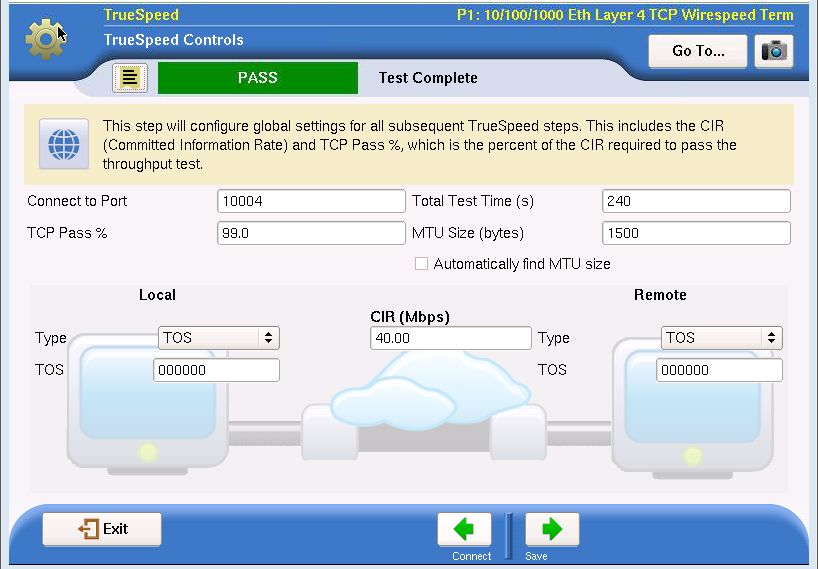Click the Connect label below arrow
Screen dimensions: 818x569
472,556
